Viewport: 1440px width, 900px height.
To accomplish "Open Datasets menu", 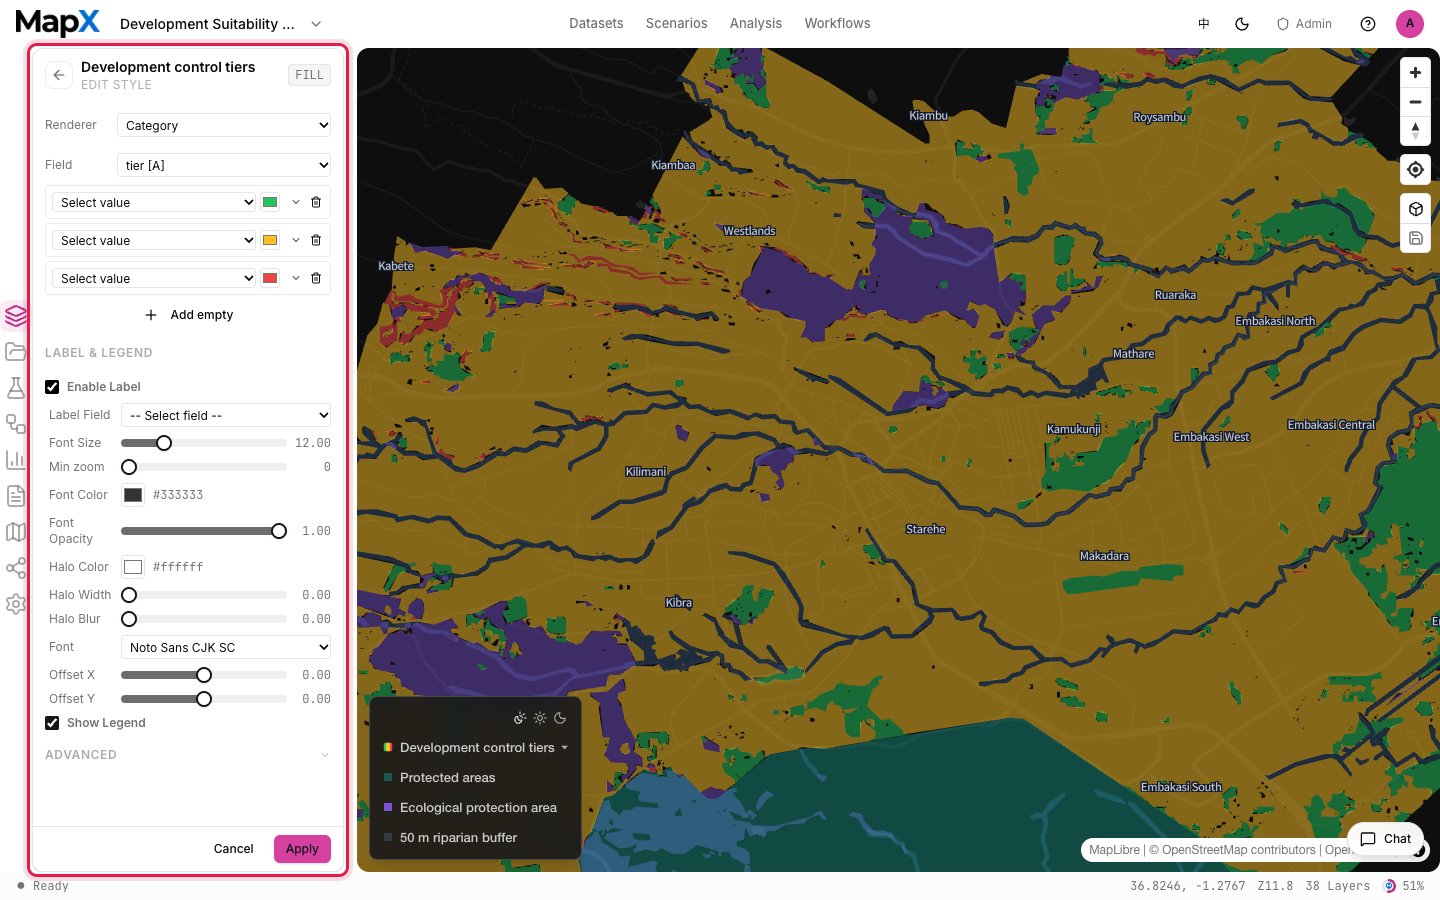I will (x=596, y=23).
